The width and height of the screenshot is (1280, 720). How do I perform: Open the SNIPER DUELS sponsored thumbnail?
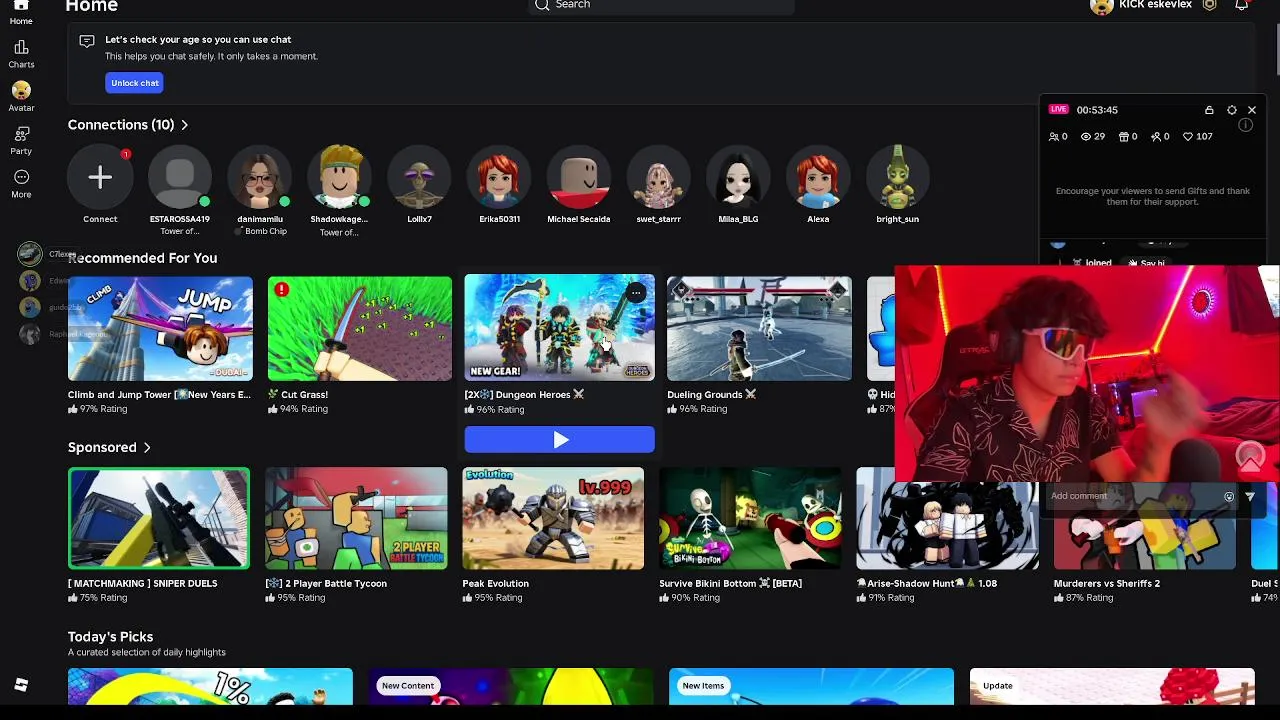[x=159, y=518]
